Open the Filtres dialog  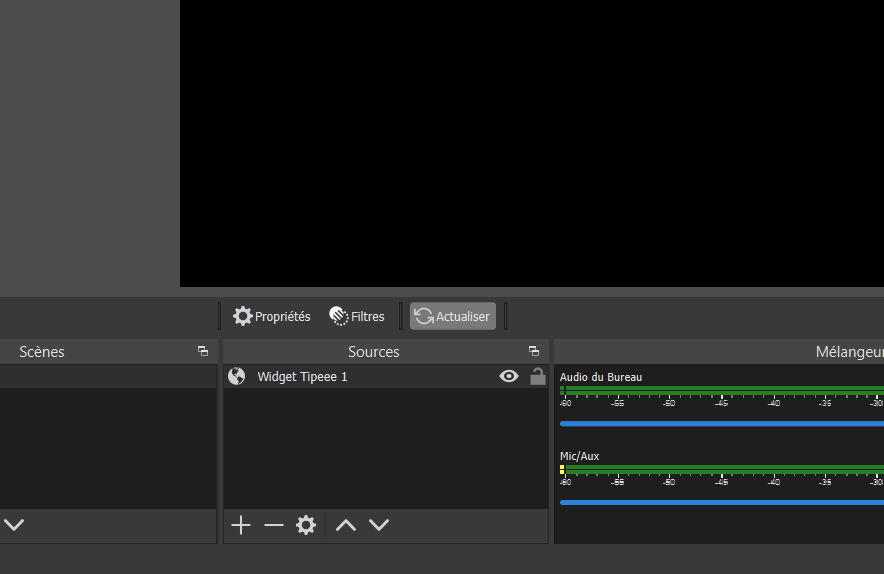[x=357, y=316]
